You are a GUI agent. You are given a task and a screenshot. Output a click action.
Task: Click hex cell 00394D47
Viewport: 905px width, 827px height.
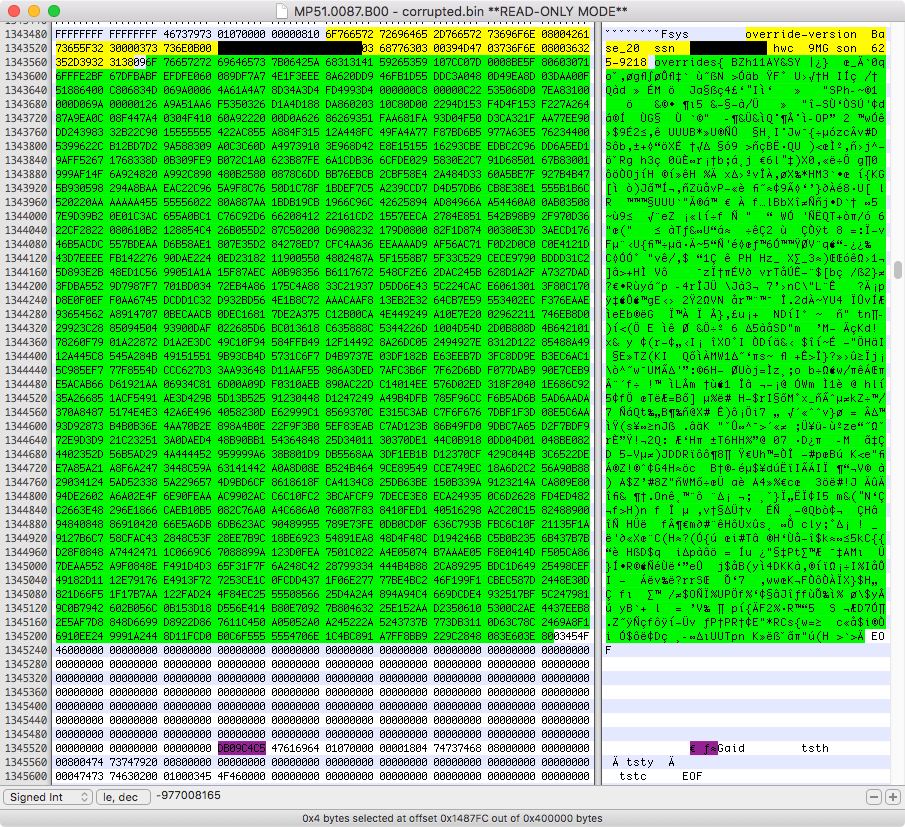457,48
